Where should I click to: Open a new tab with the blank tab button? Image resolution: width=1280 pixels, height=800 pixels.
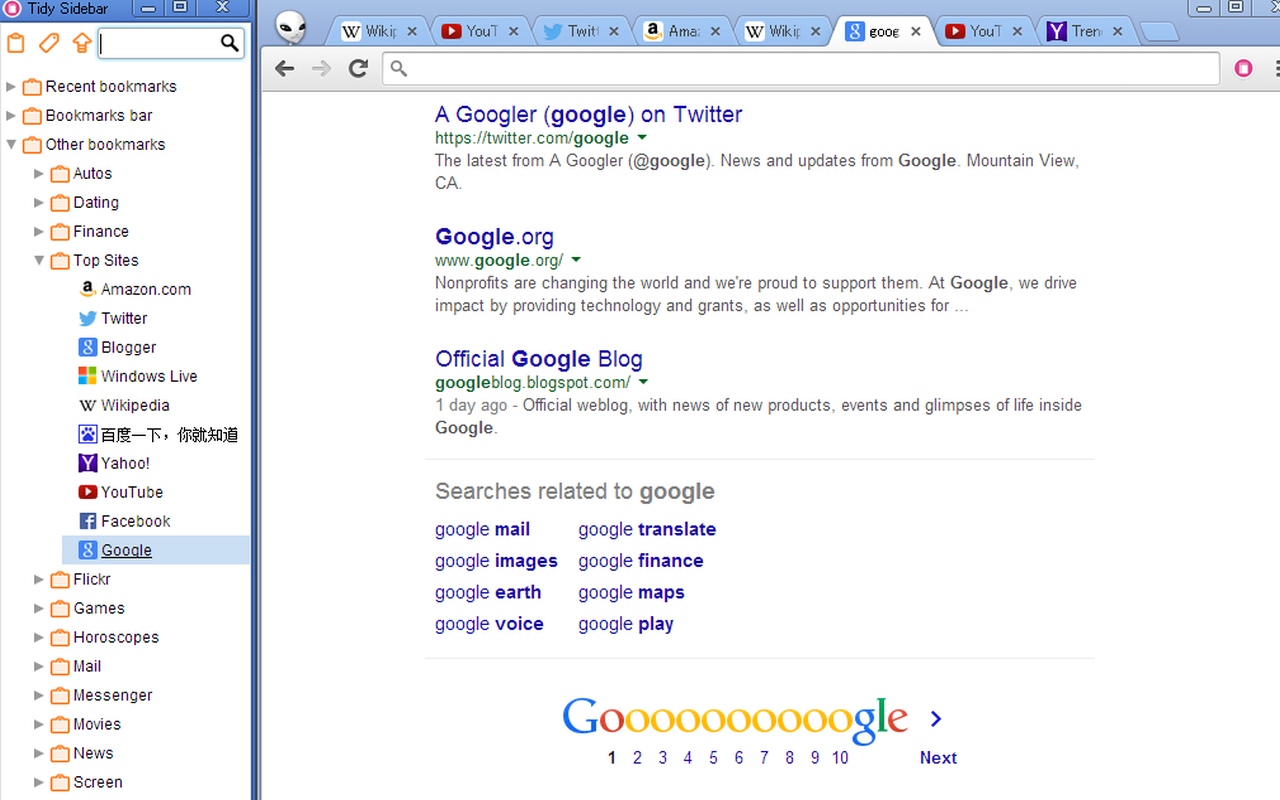1158,33
